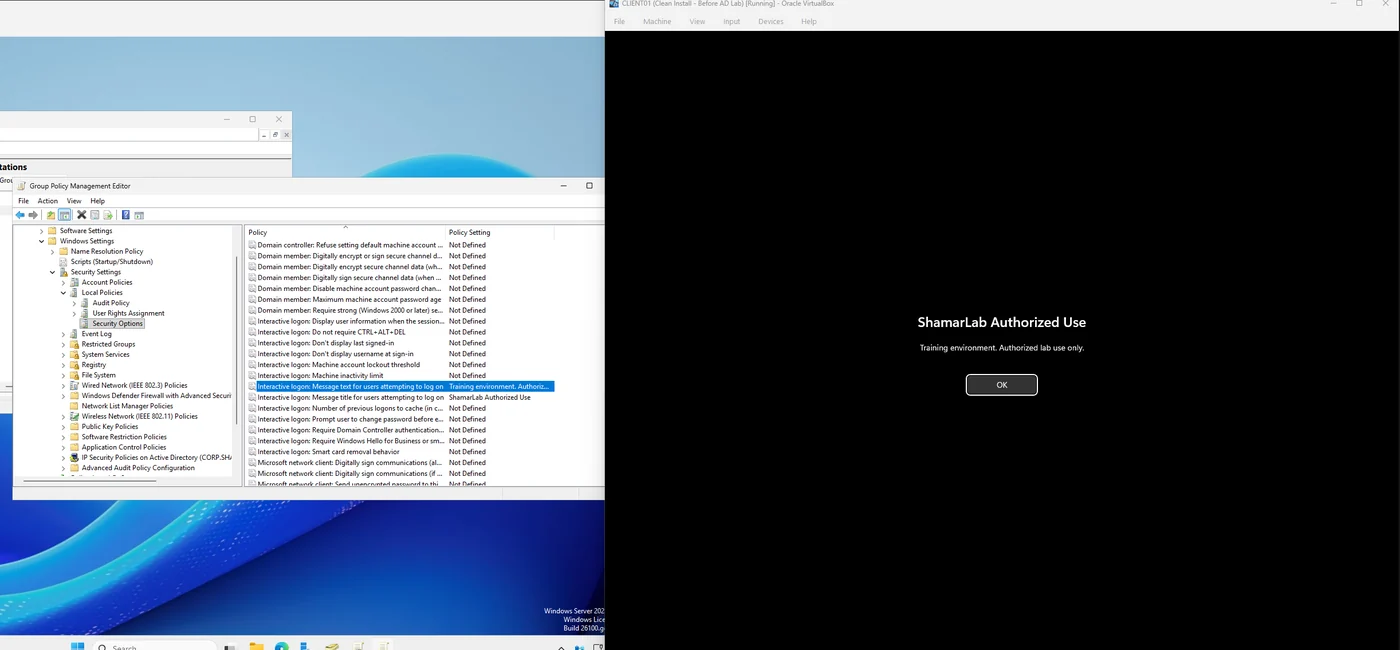Screen dimensions: 1400x650
Task: Expand the Name Resolution Policy node
Action: pos(52,251)
